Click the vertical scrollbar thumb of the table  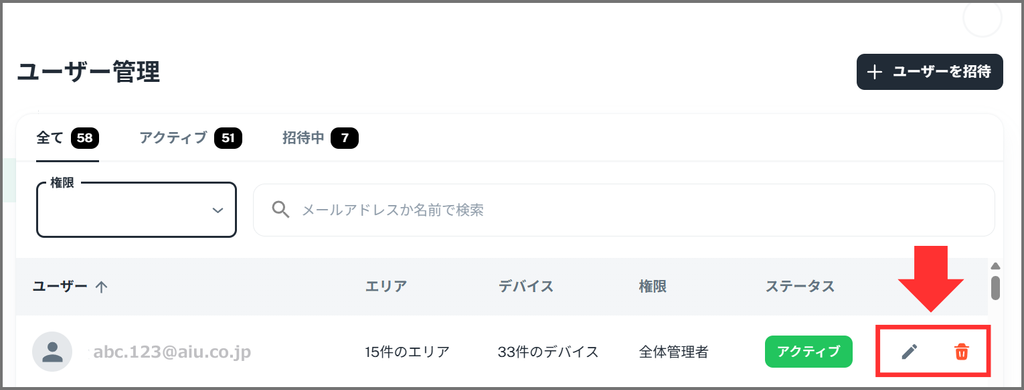click(x=995, y=287)
